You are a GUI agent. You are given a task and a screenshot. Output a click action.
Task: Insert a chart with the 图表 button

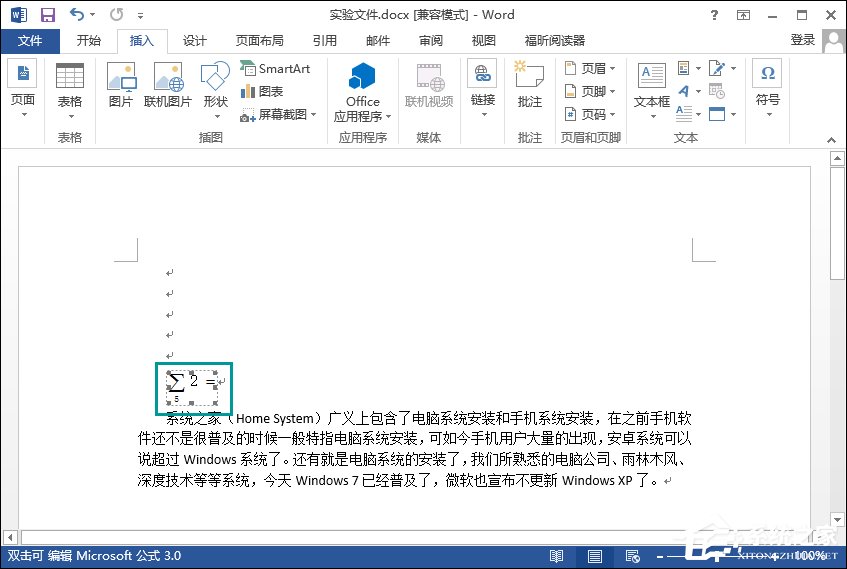point(262,92)
